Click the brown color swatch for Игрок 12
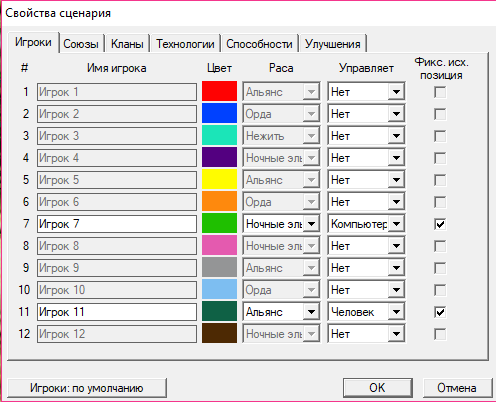The width and height of the screenshot is (496, 402). [x=219, y=333]
